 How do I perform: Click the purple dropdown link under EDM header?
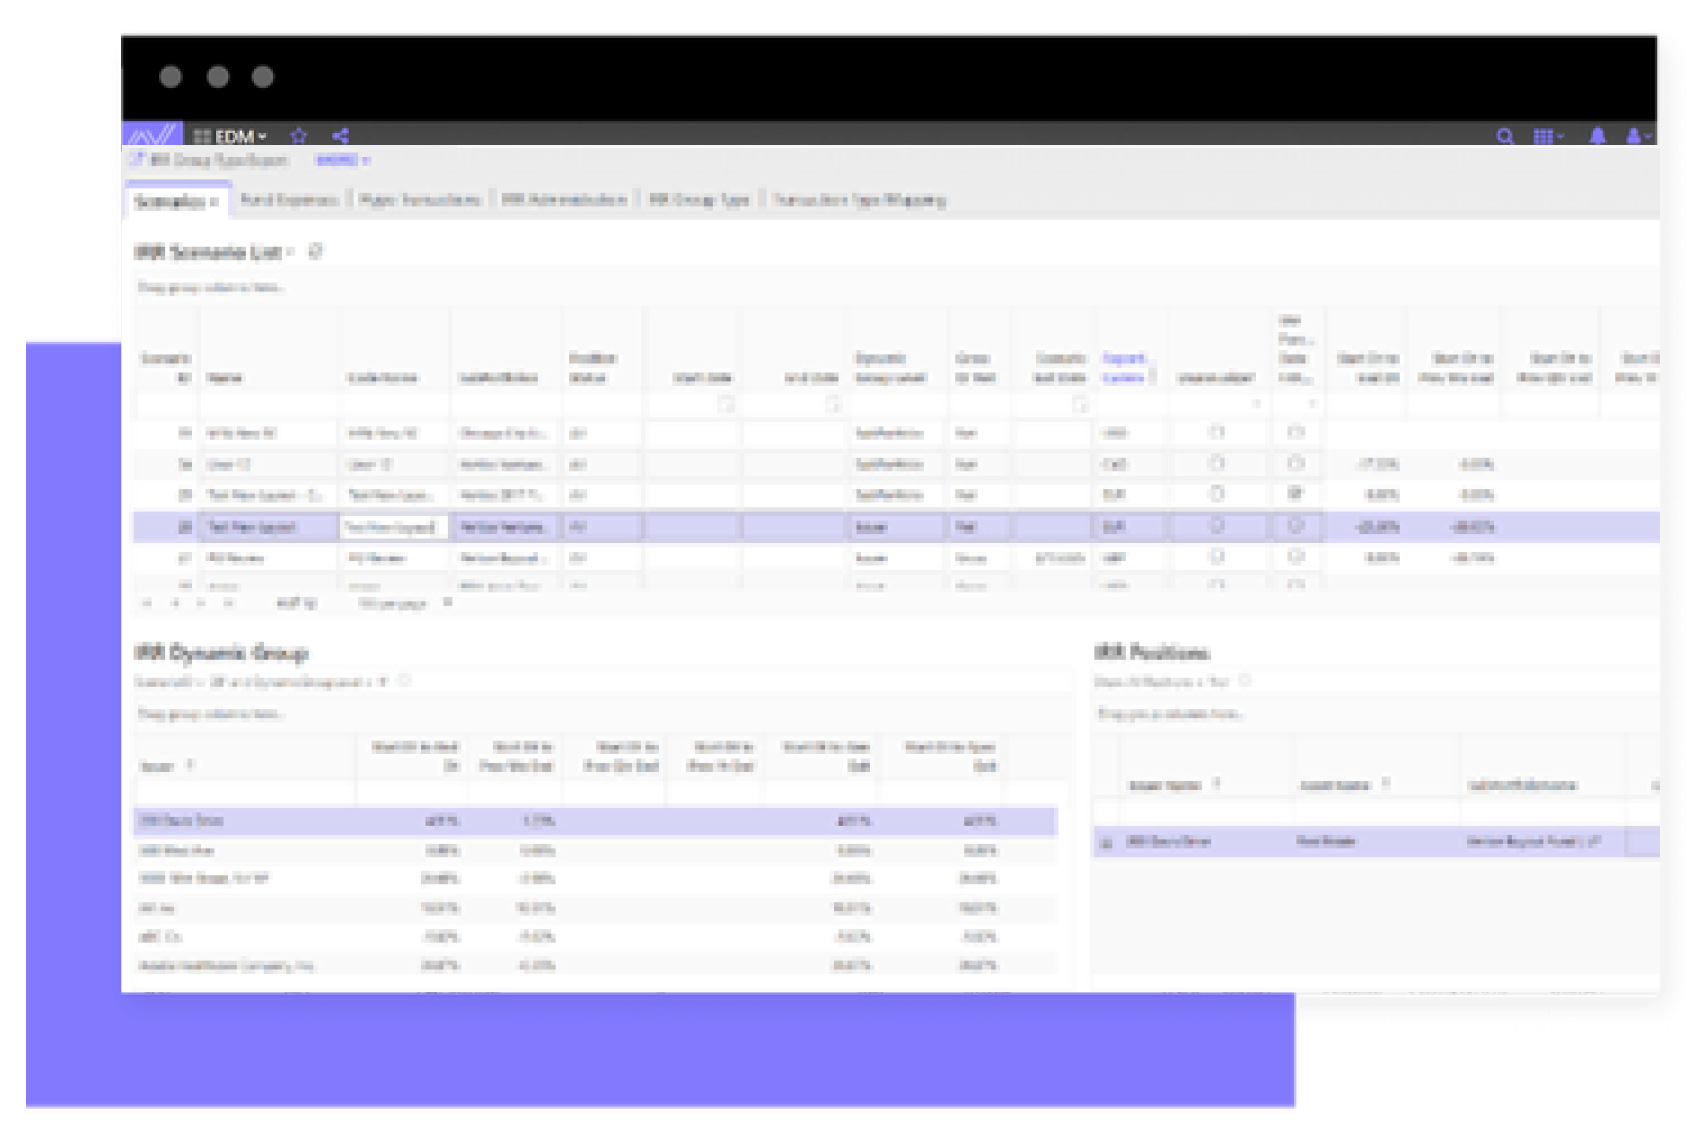tap(342, 160)
